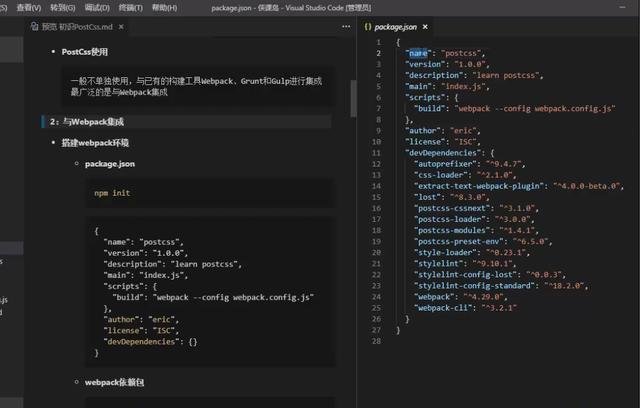Viewport: 640px width, 408px height.
Task: Click "extract-text-webpack-plugin" entry on editor line 14
Action: [519, 186]
